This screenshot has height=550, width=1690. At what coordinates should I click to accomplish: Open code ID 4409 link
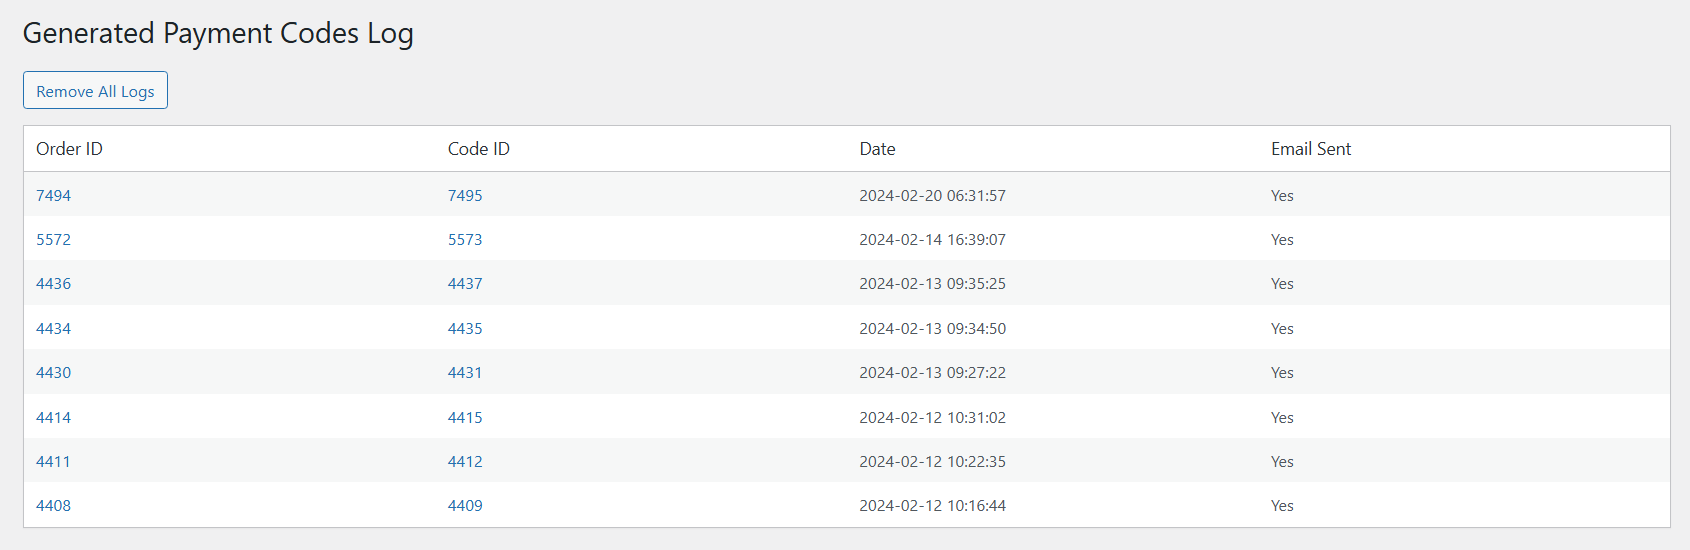465,506
